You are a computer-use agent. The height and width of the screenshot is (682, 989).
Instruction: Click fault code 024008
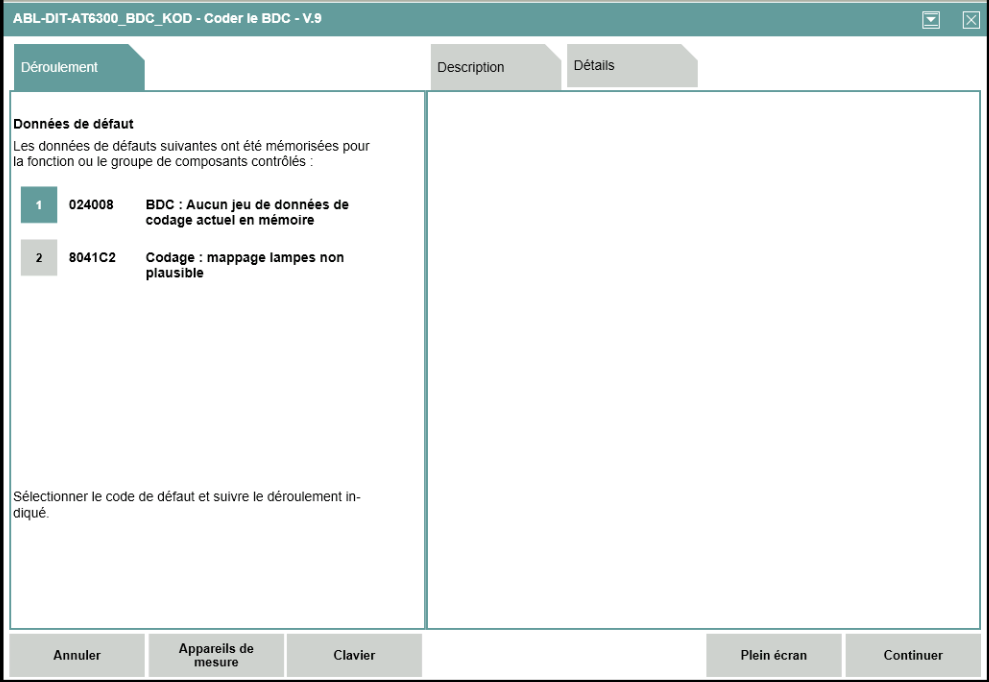[x=91, y=204]
